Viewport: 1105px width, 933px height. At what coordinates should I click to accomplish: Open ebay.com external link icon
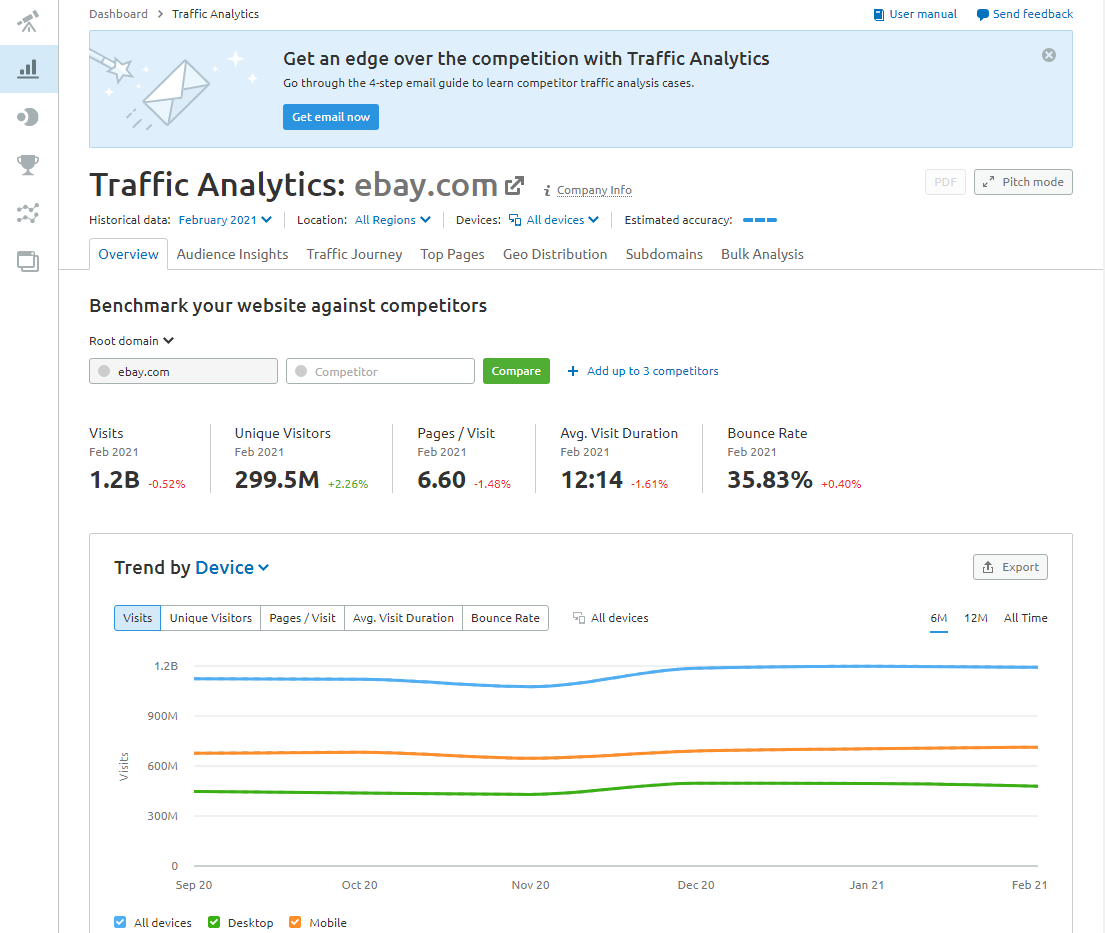click(x=515, y=185)
